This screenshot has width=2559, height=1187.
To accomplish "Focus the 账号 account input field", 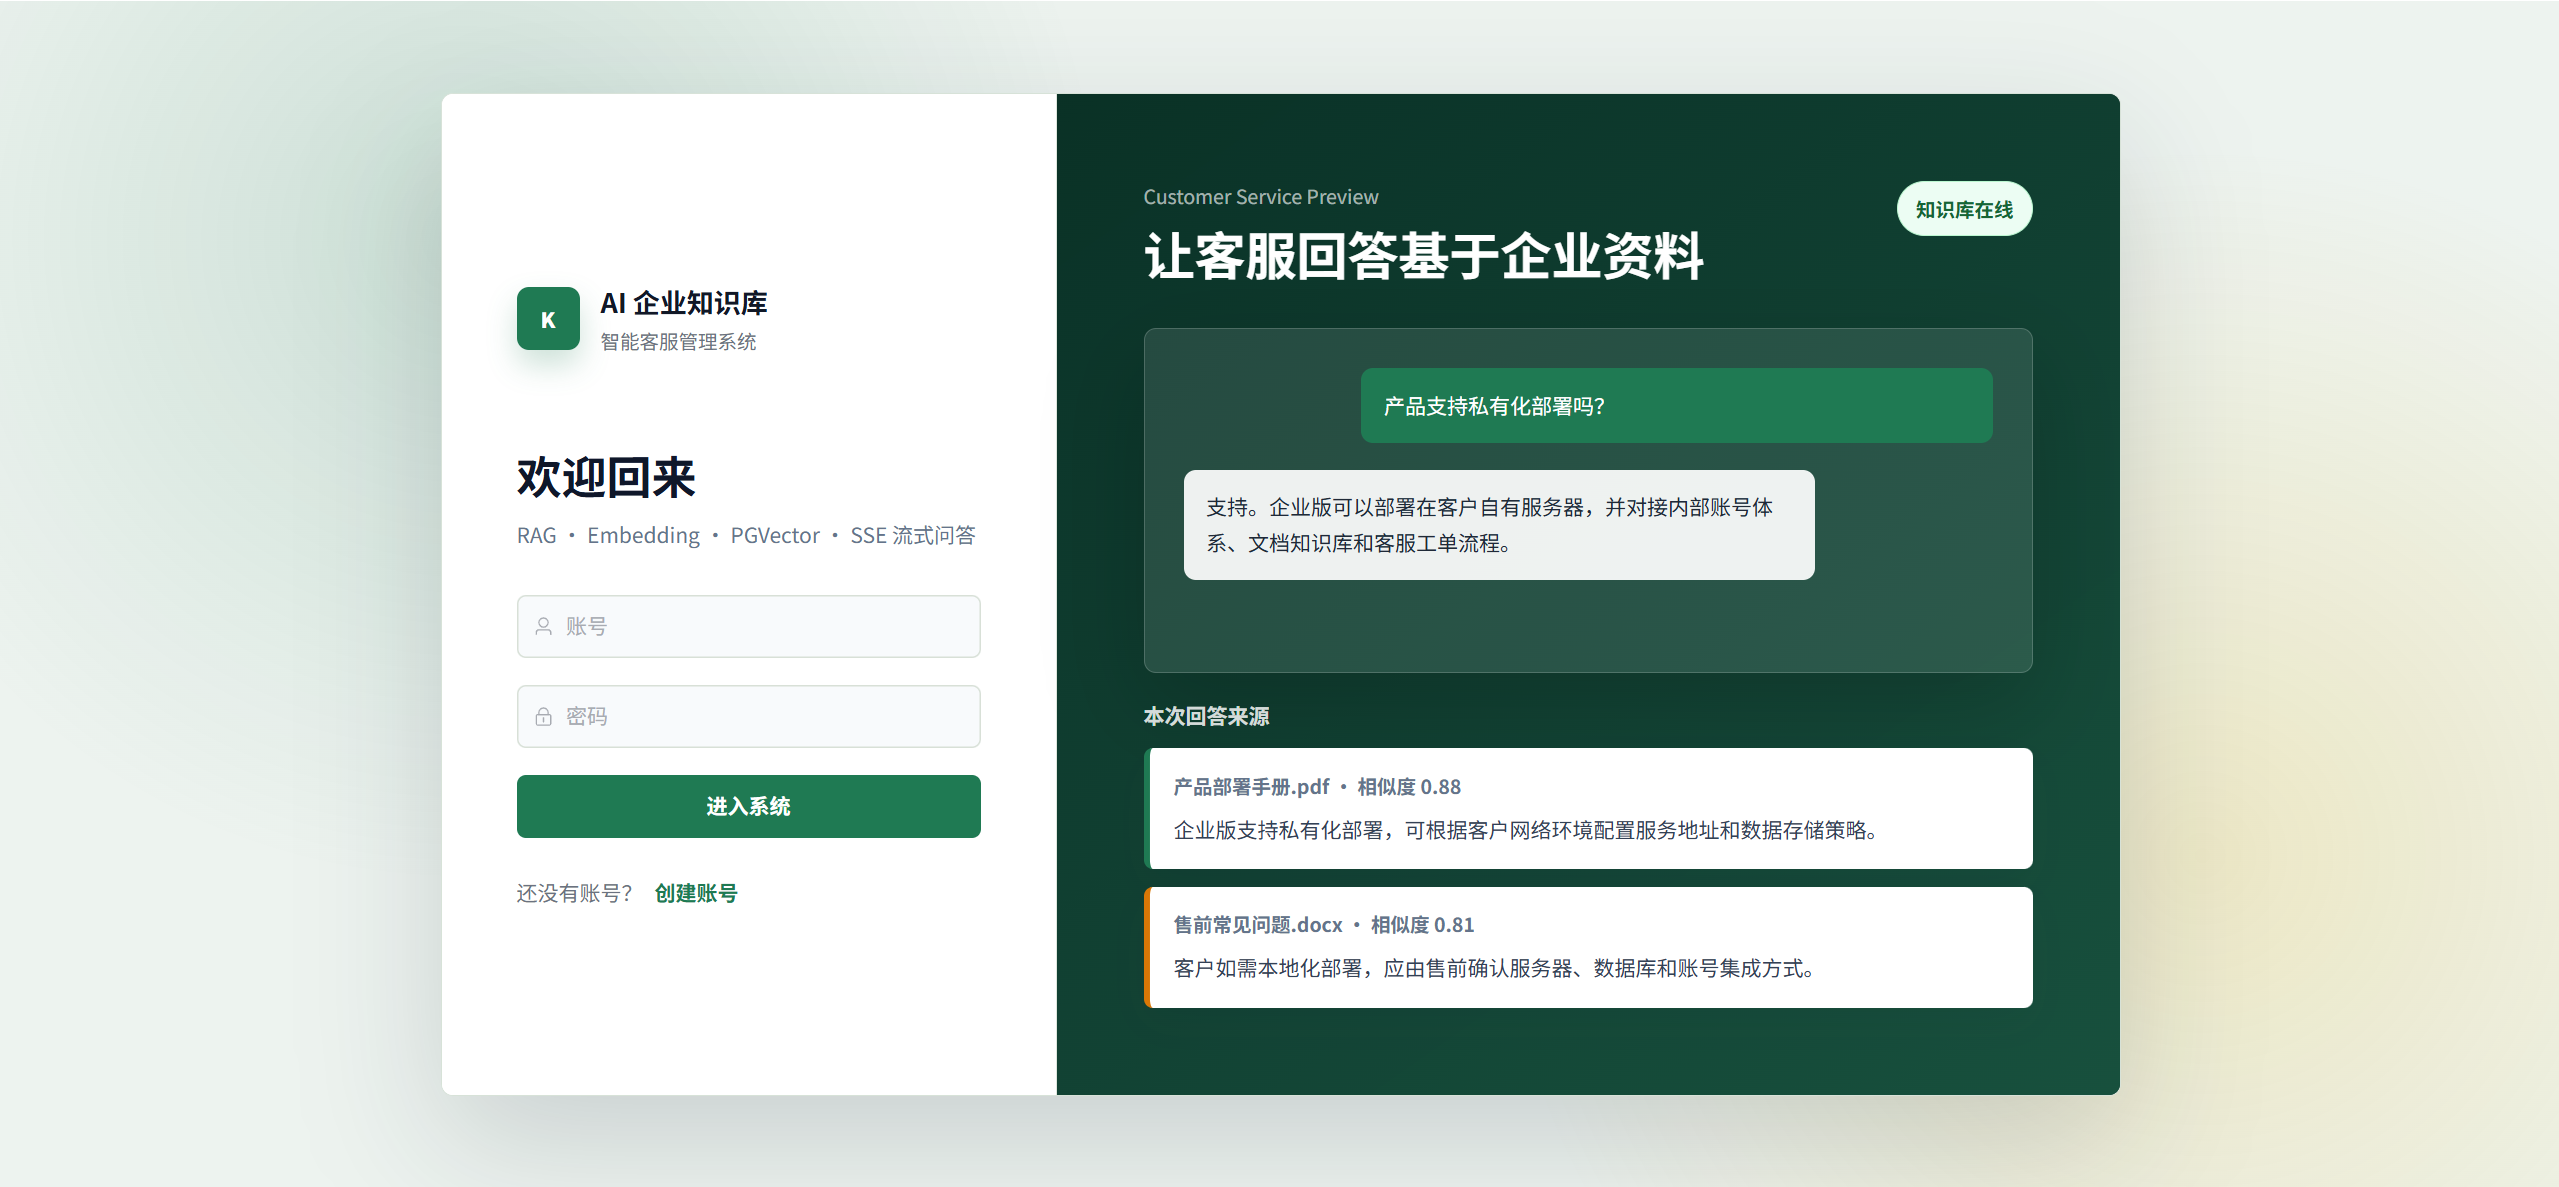I will [x=748, y=626].
